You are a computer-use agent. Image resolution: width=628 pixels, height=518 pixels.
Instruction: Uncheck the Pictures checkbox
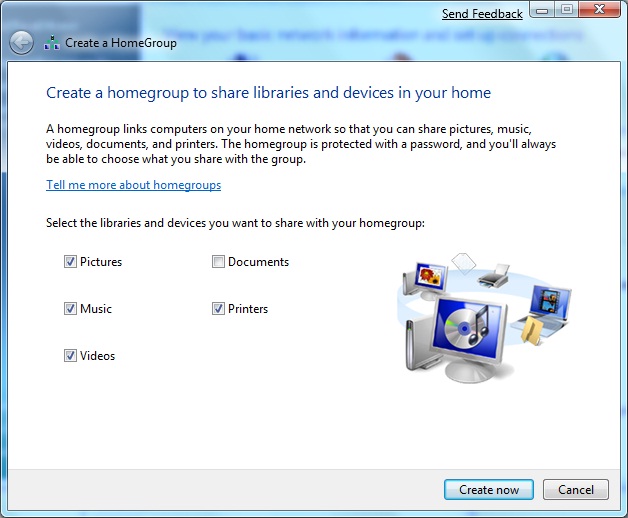[70, 262]
